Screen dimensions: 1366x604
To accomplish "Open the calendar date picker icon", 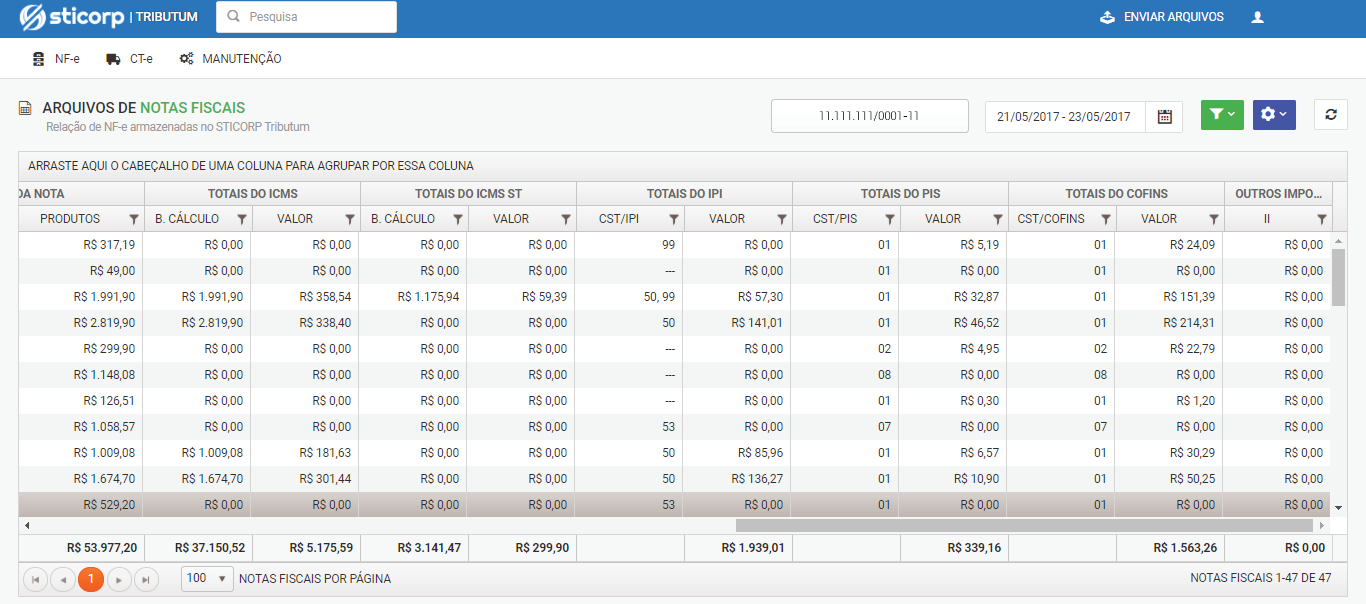I will [x=1164, y=116].
